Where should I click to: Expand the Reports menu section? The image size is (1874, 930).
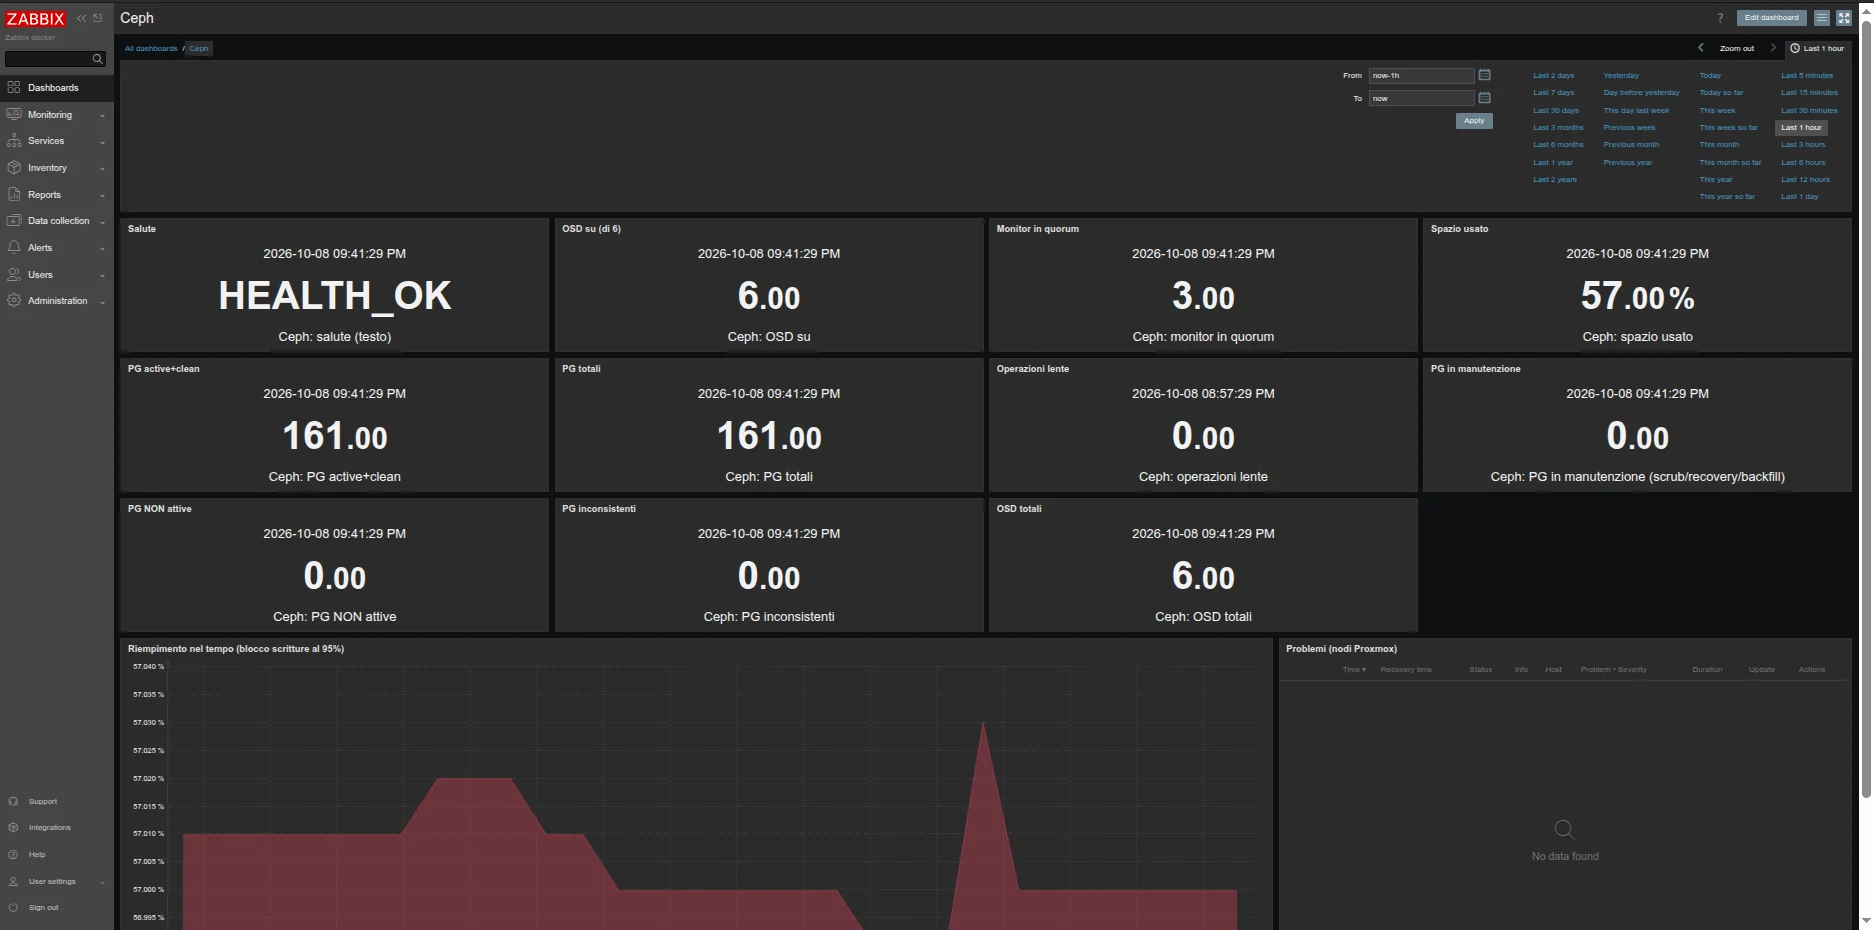tap(57, 195)
